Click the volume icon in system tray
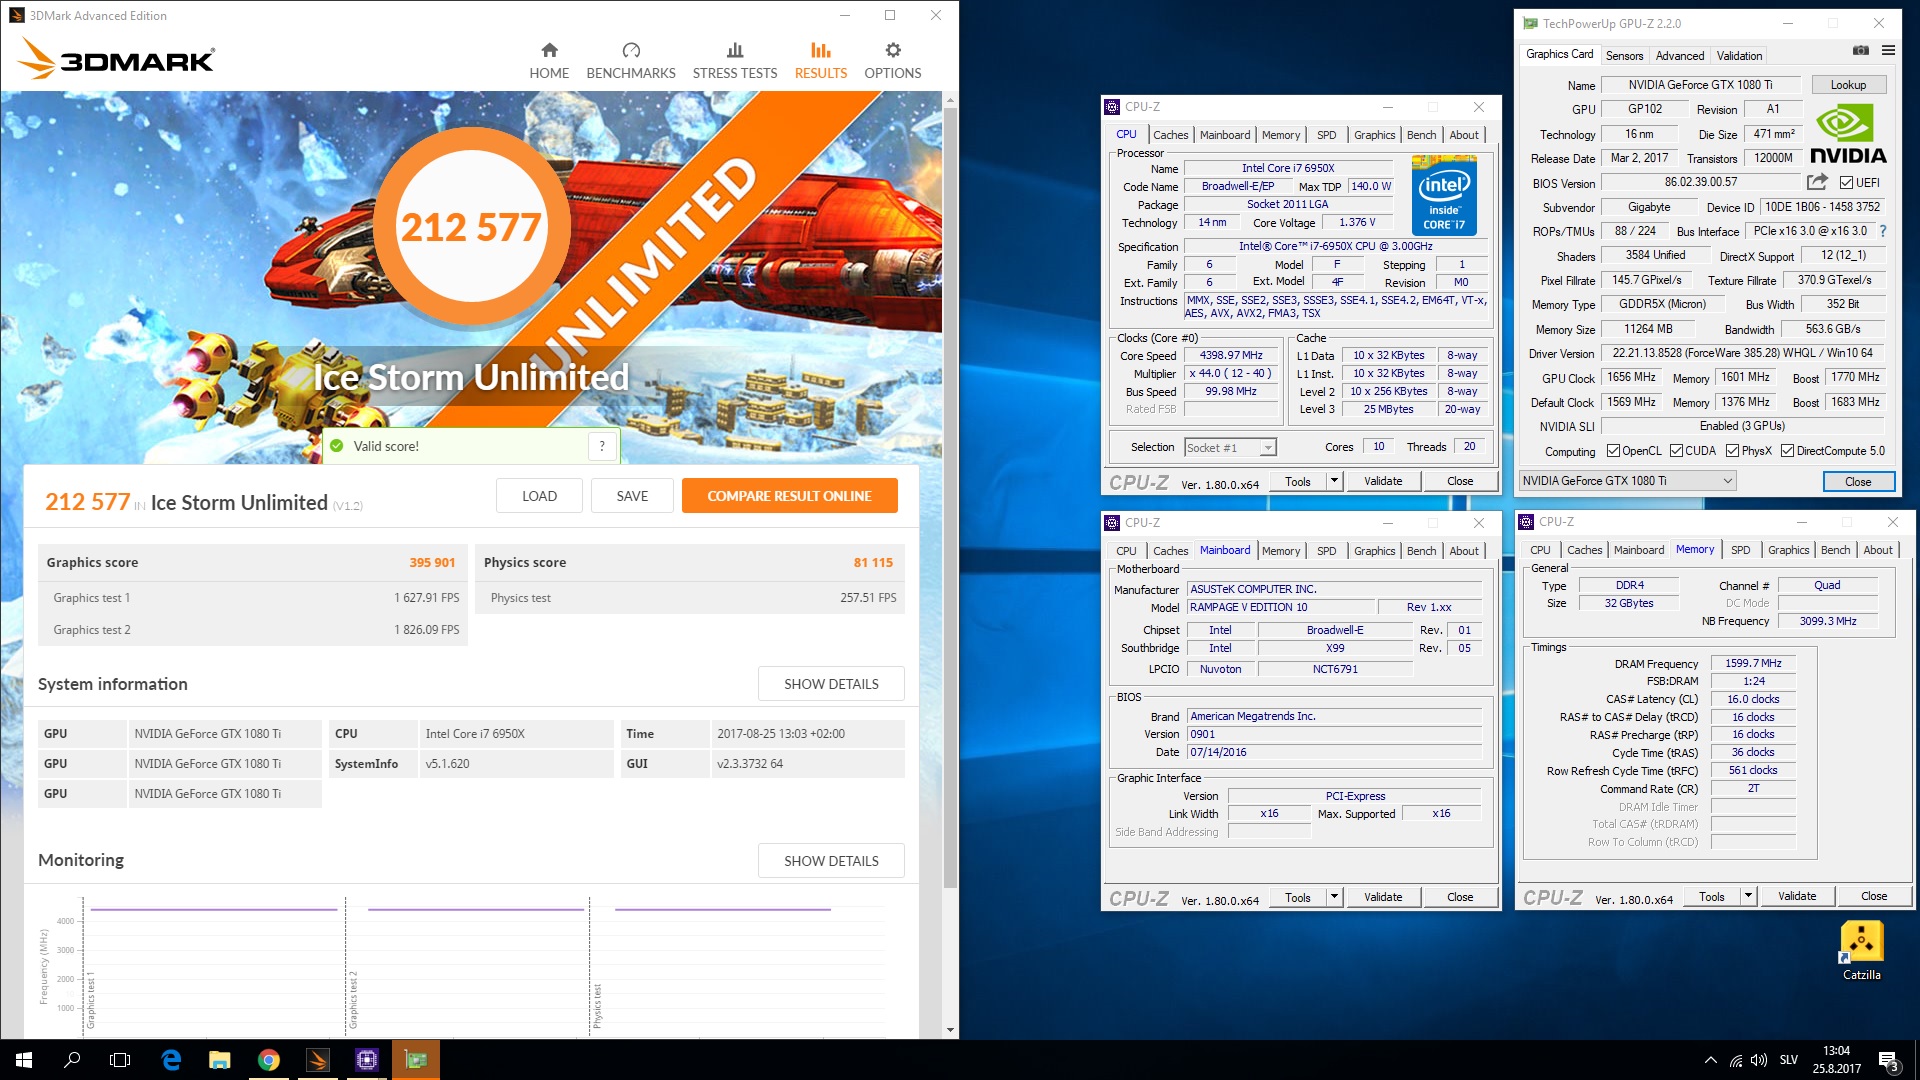The width and height of the screenshot is (1920, 1080). point(1759,1060)
